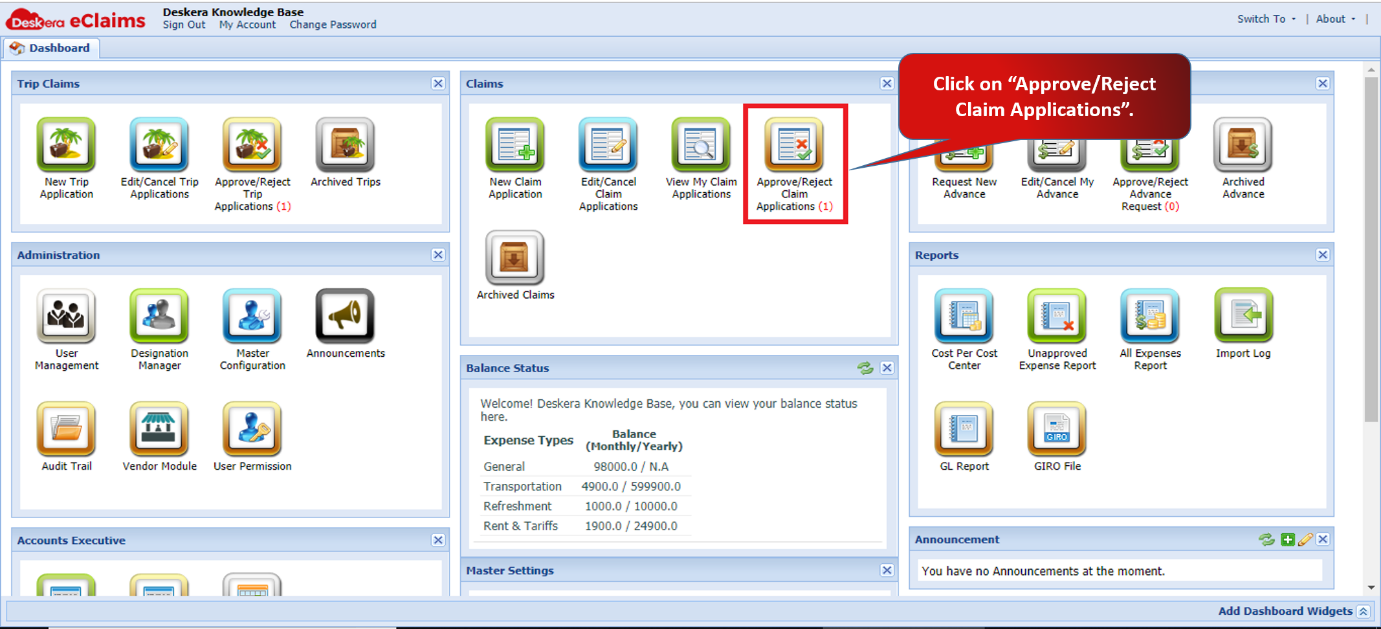Close the Administration widget
Viewport: 1381px width, 629px height.
tap(438, 255)
